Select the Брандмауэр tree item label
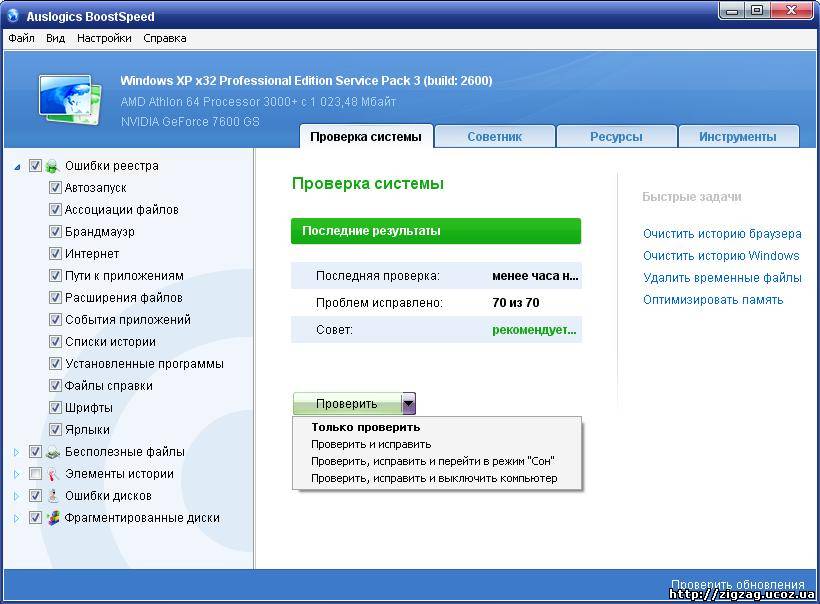Viewport: 820px width, 604px height. (99, 232)
